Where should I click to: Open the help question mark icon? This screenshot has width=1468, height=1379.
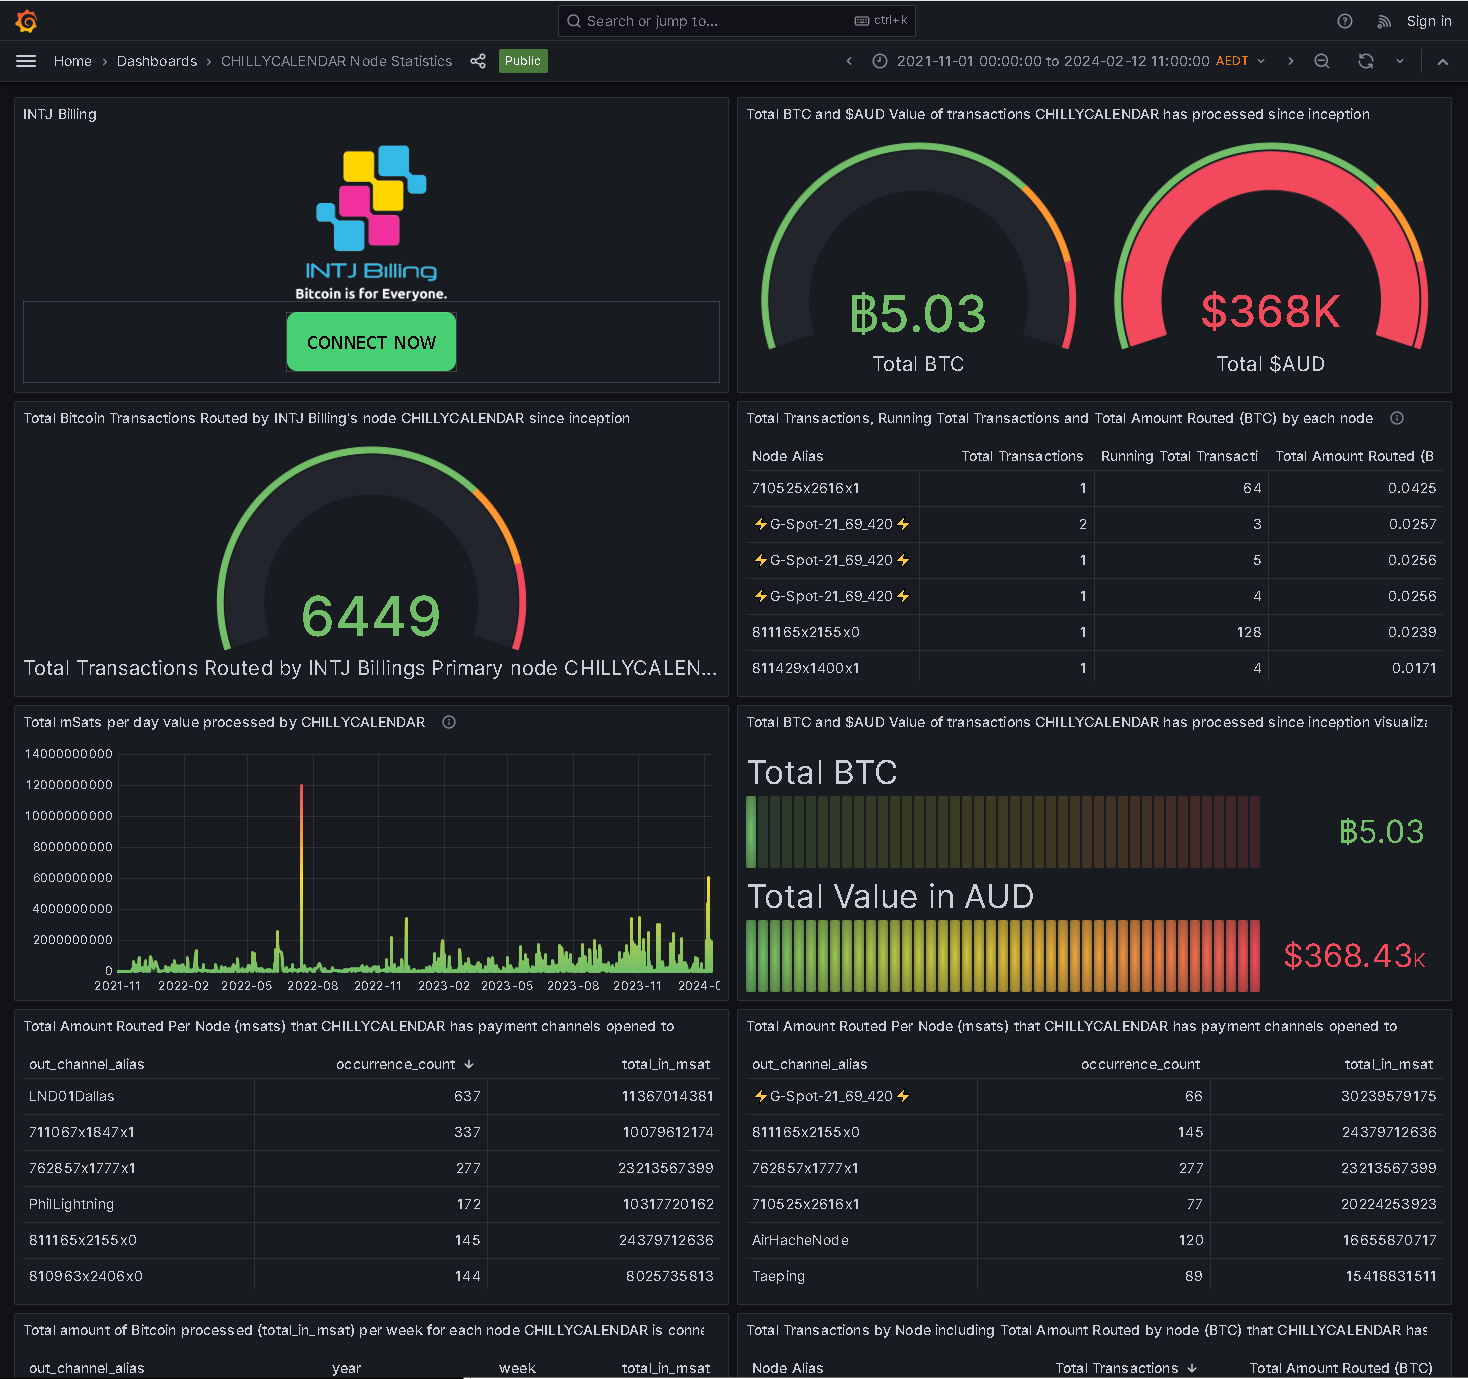(1345, 21)
